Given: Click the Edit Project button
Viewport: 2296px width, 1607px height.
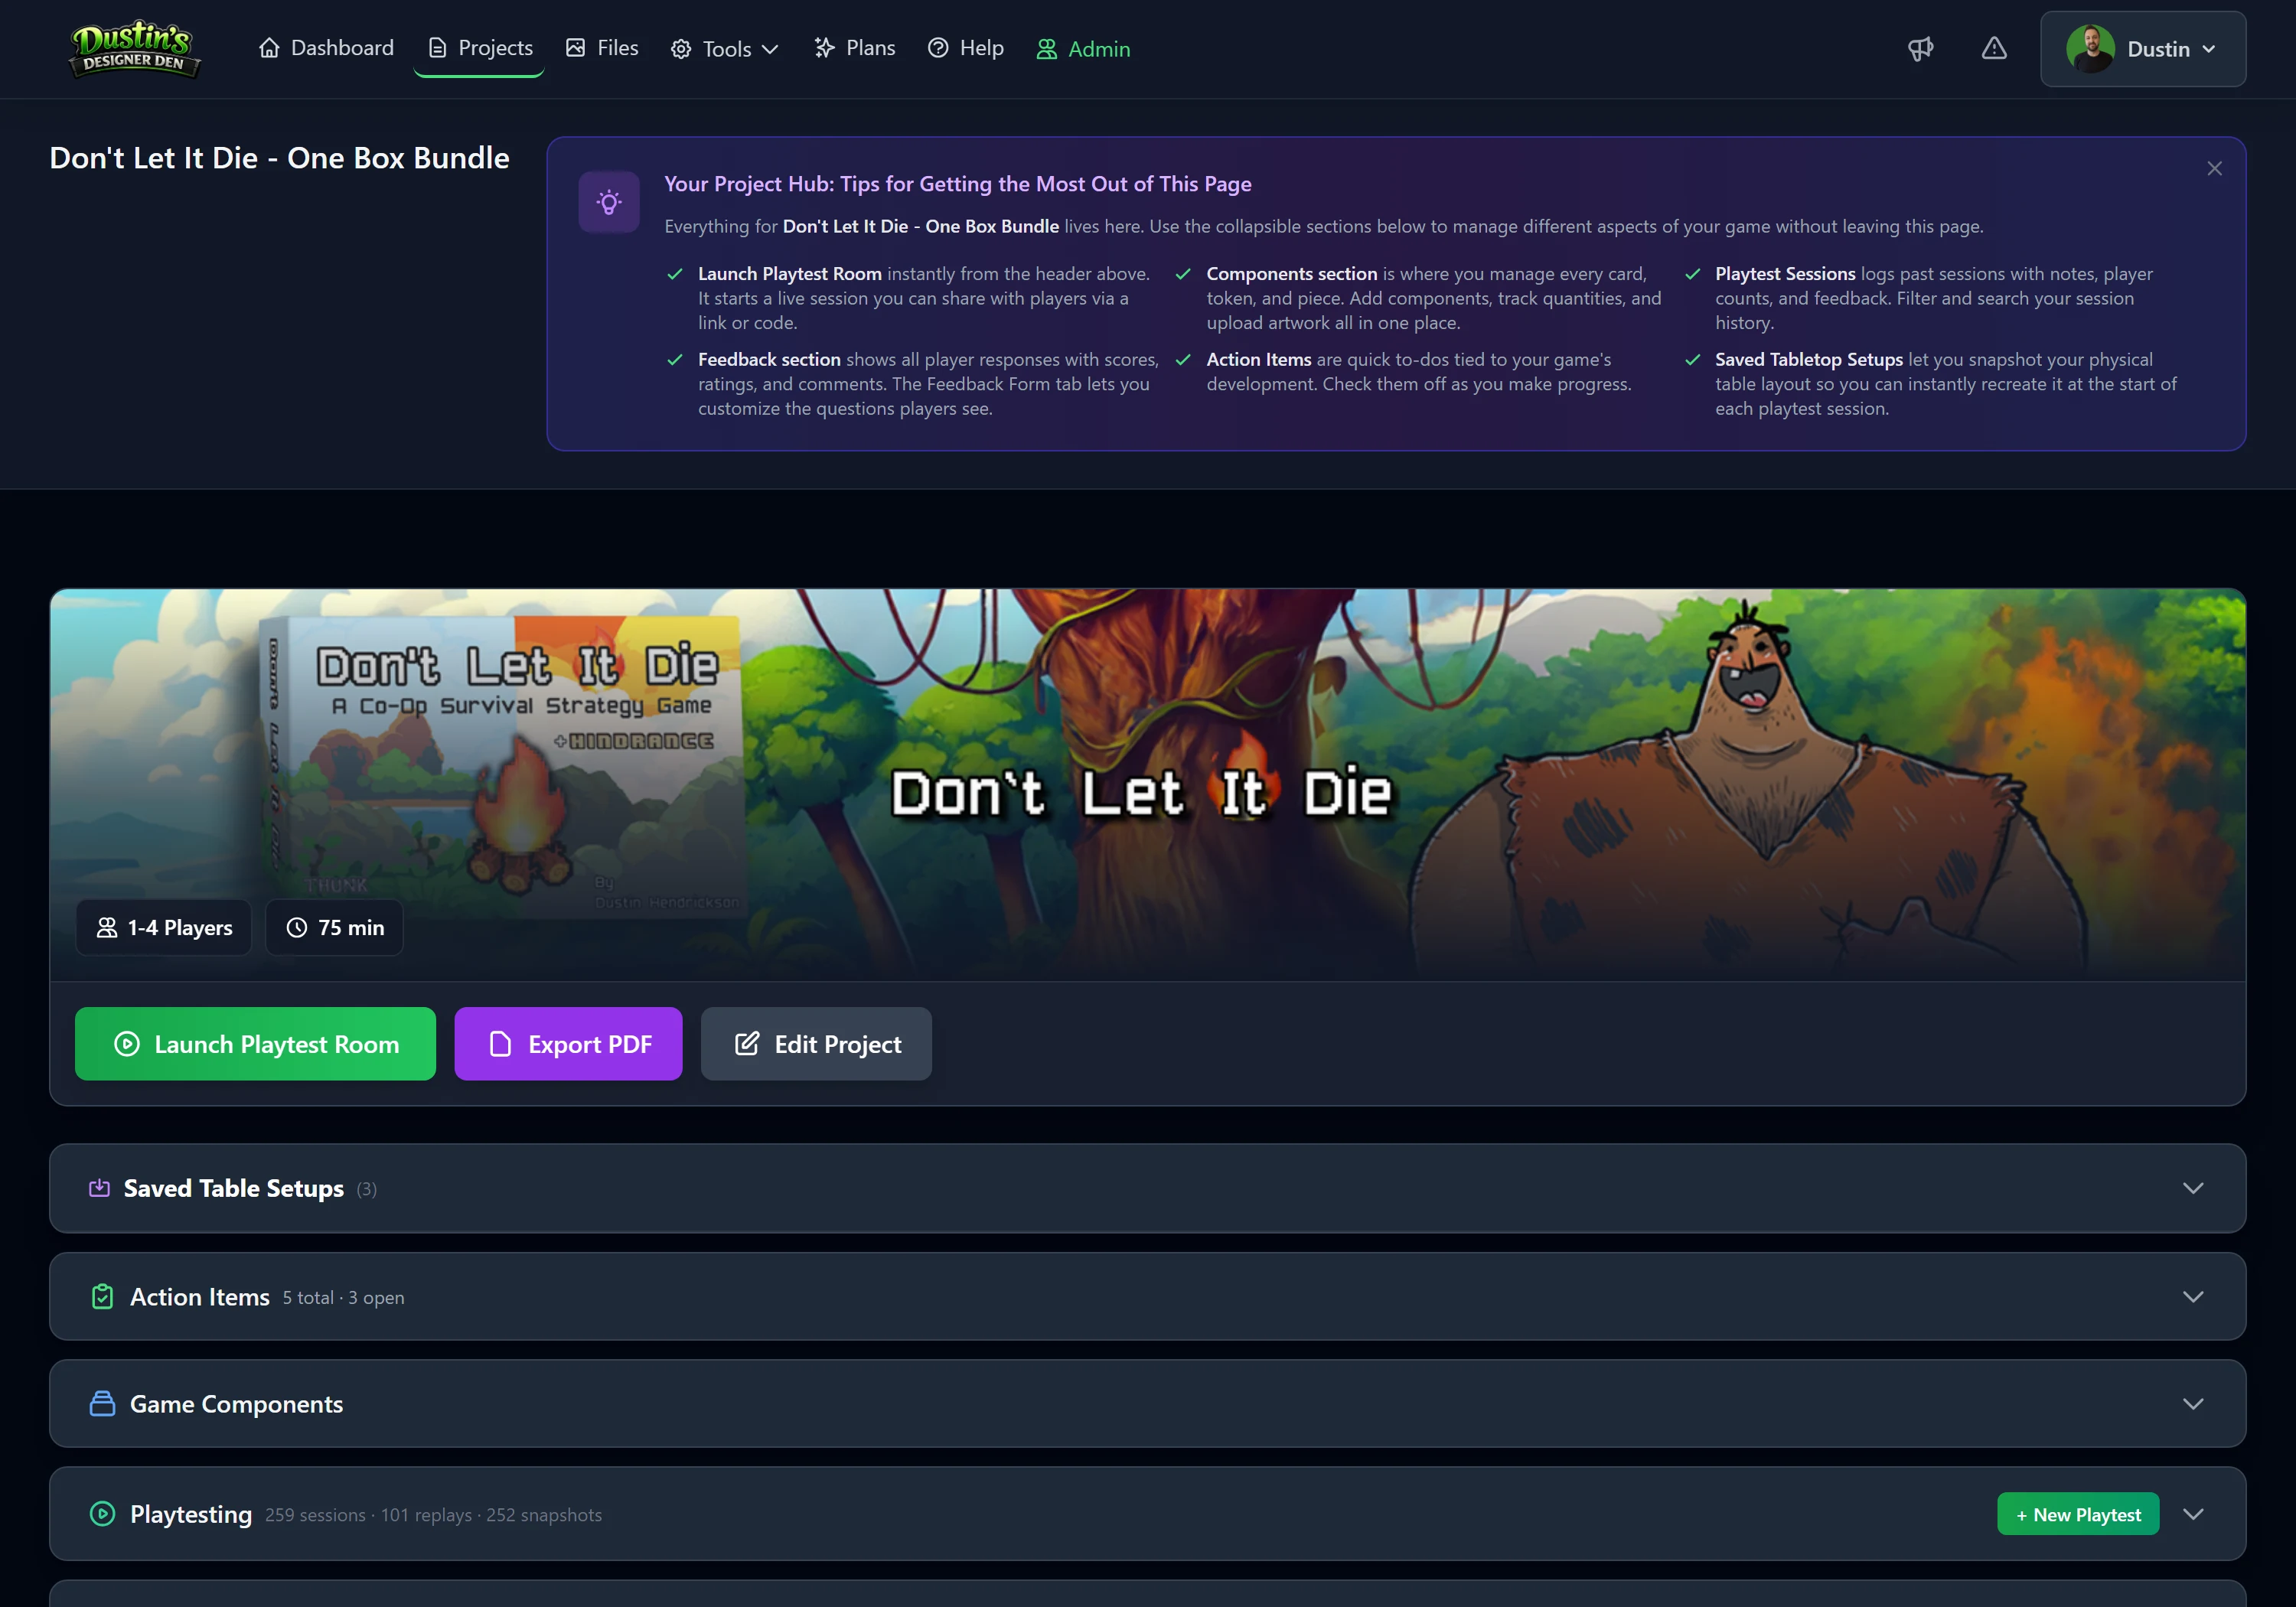Looking at the screenshot, I should click(x=816, y=1043).
